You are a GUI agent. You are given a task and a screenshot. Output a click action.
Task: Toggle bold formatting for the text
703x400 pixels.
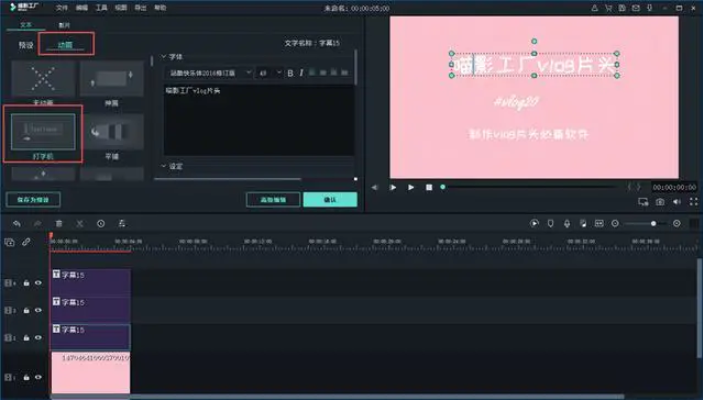pyautogui.click(x=291, y=73)
